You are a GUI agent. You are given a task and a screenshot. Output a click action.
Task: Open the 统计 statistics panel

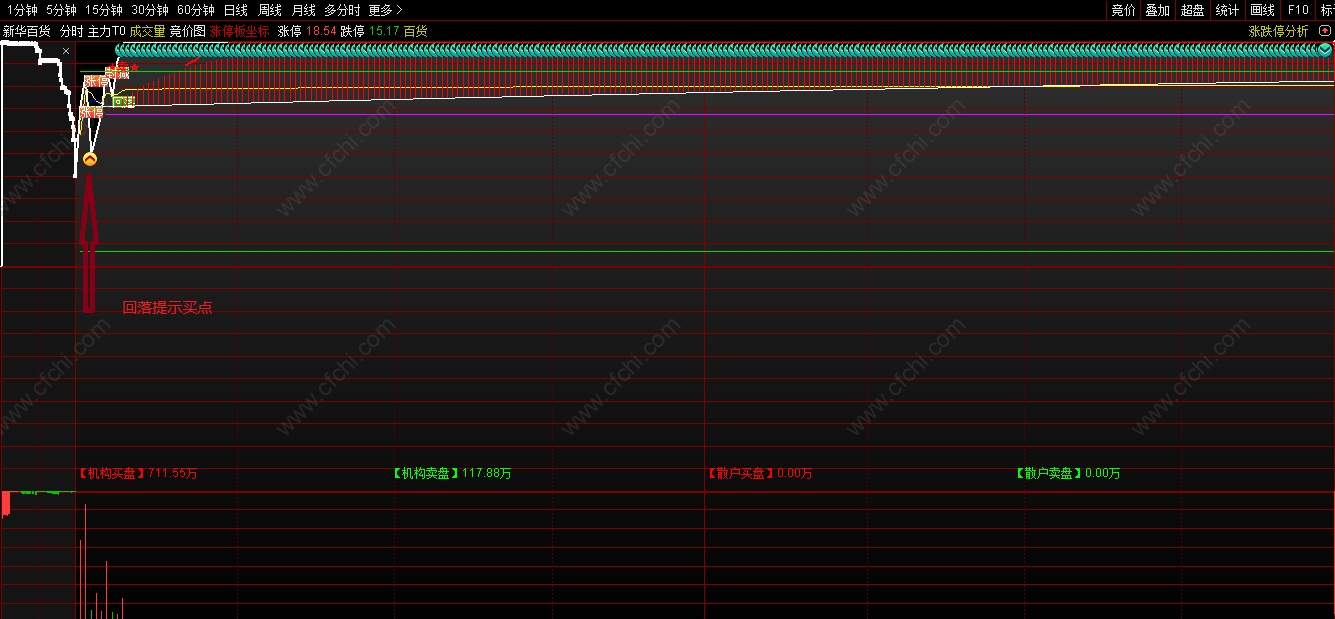[x=1227, y=10]
